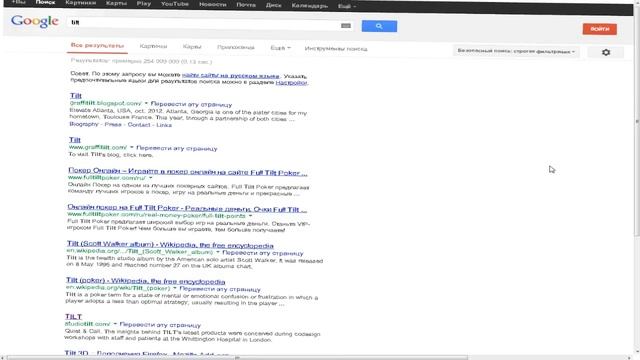This screenshot has height=360, width=640.
Task: Open dropdown arrow next to graffitilt.blogspot.com URL
Action: (146, 103)
